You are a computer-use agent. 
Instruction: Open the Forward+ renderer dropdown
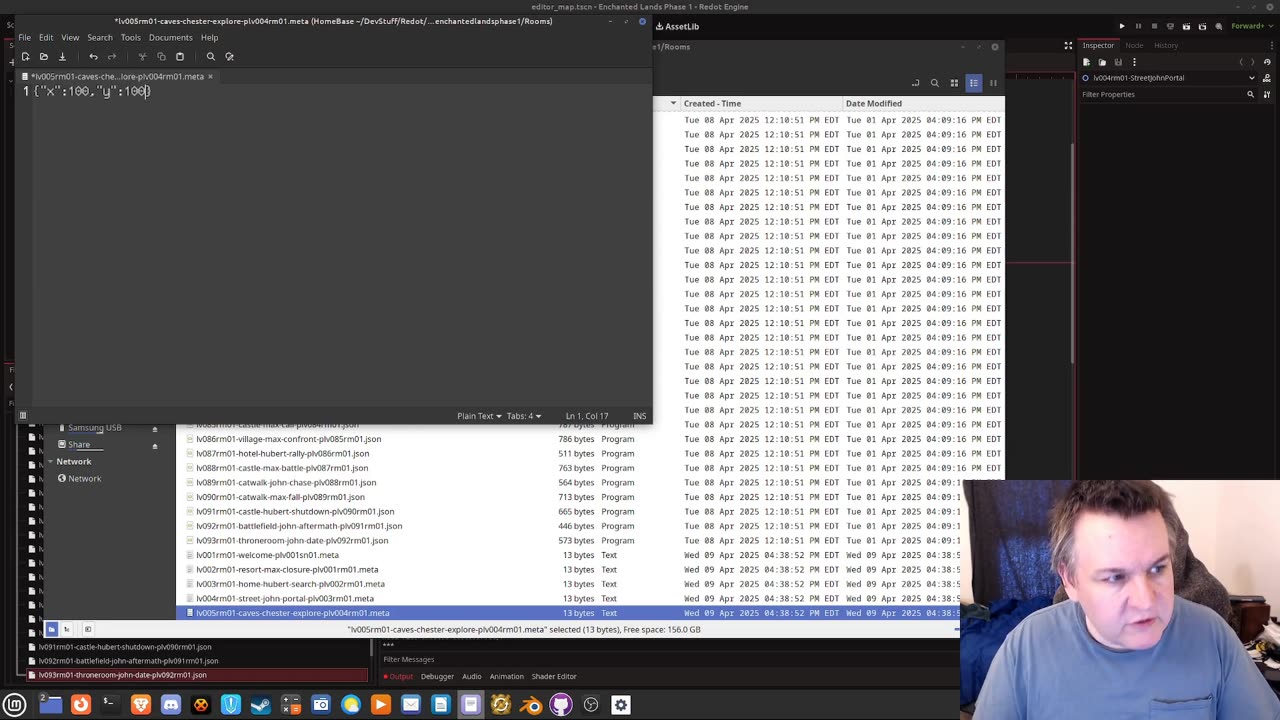pos(1250,26)
